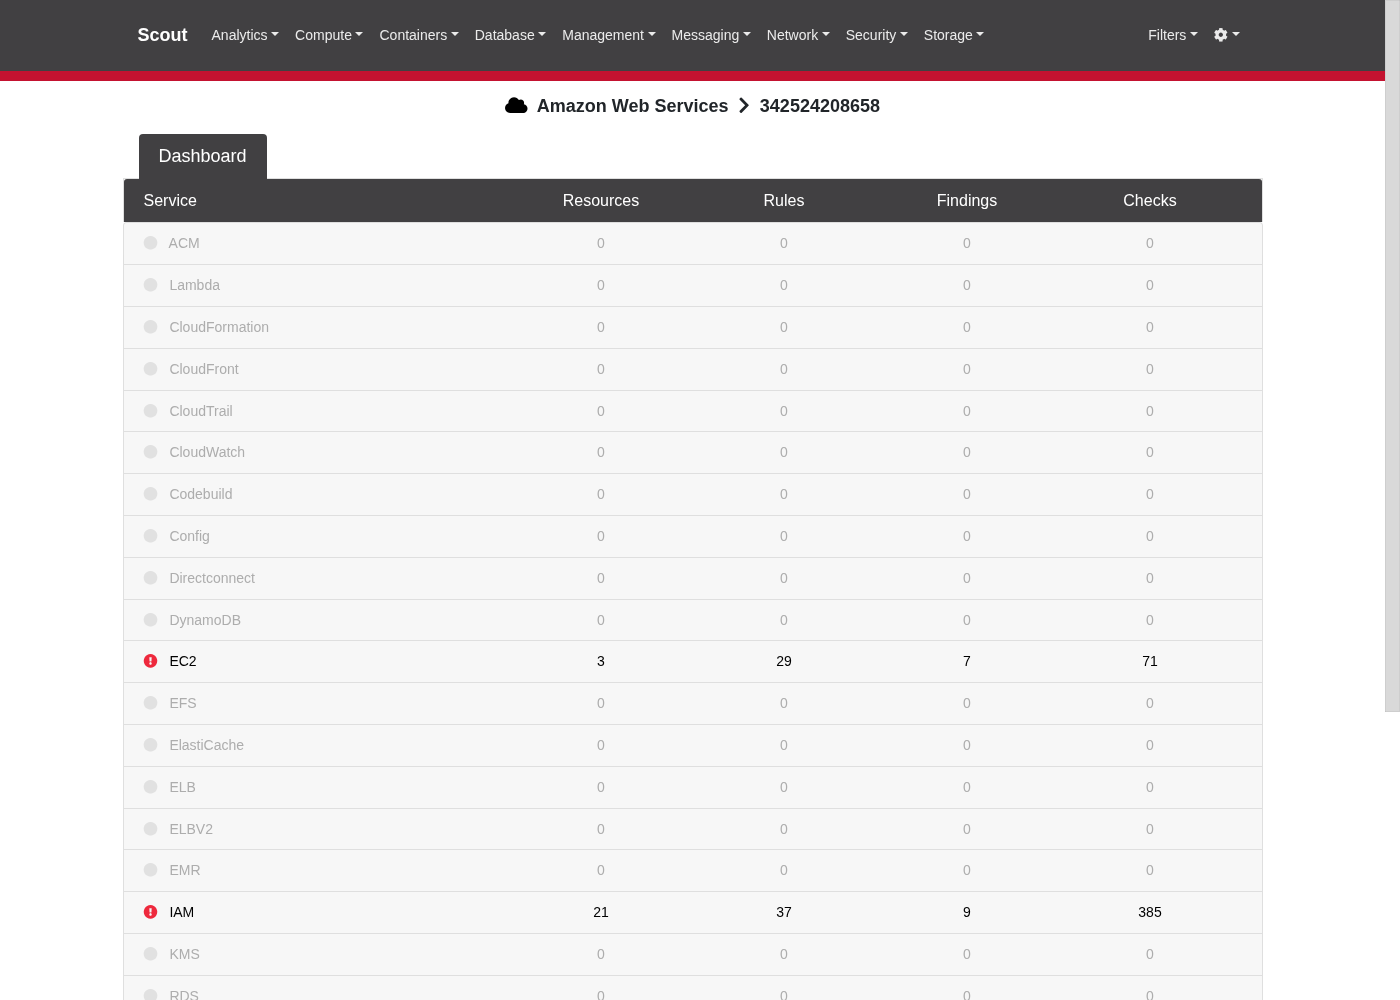Click the grey status dot beside CloudWatch
Image resolution: width=1400 pixels, height=1000 pixels.
(x=150, y=452)
